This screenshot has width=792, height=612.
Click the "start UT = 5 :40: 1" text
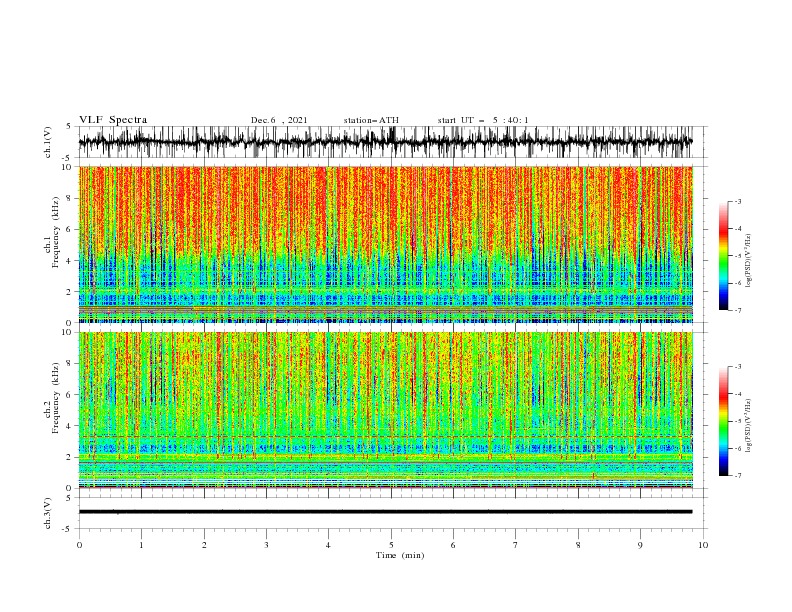pos(483,120)
